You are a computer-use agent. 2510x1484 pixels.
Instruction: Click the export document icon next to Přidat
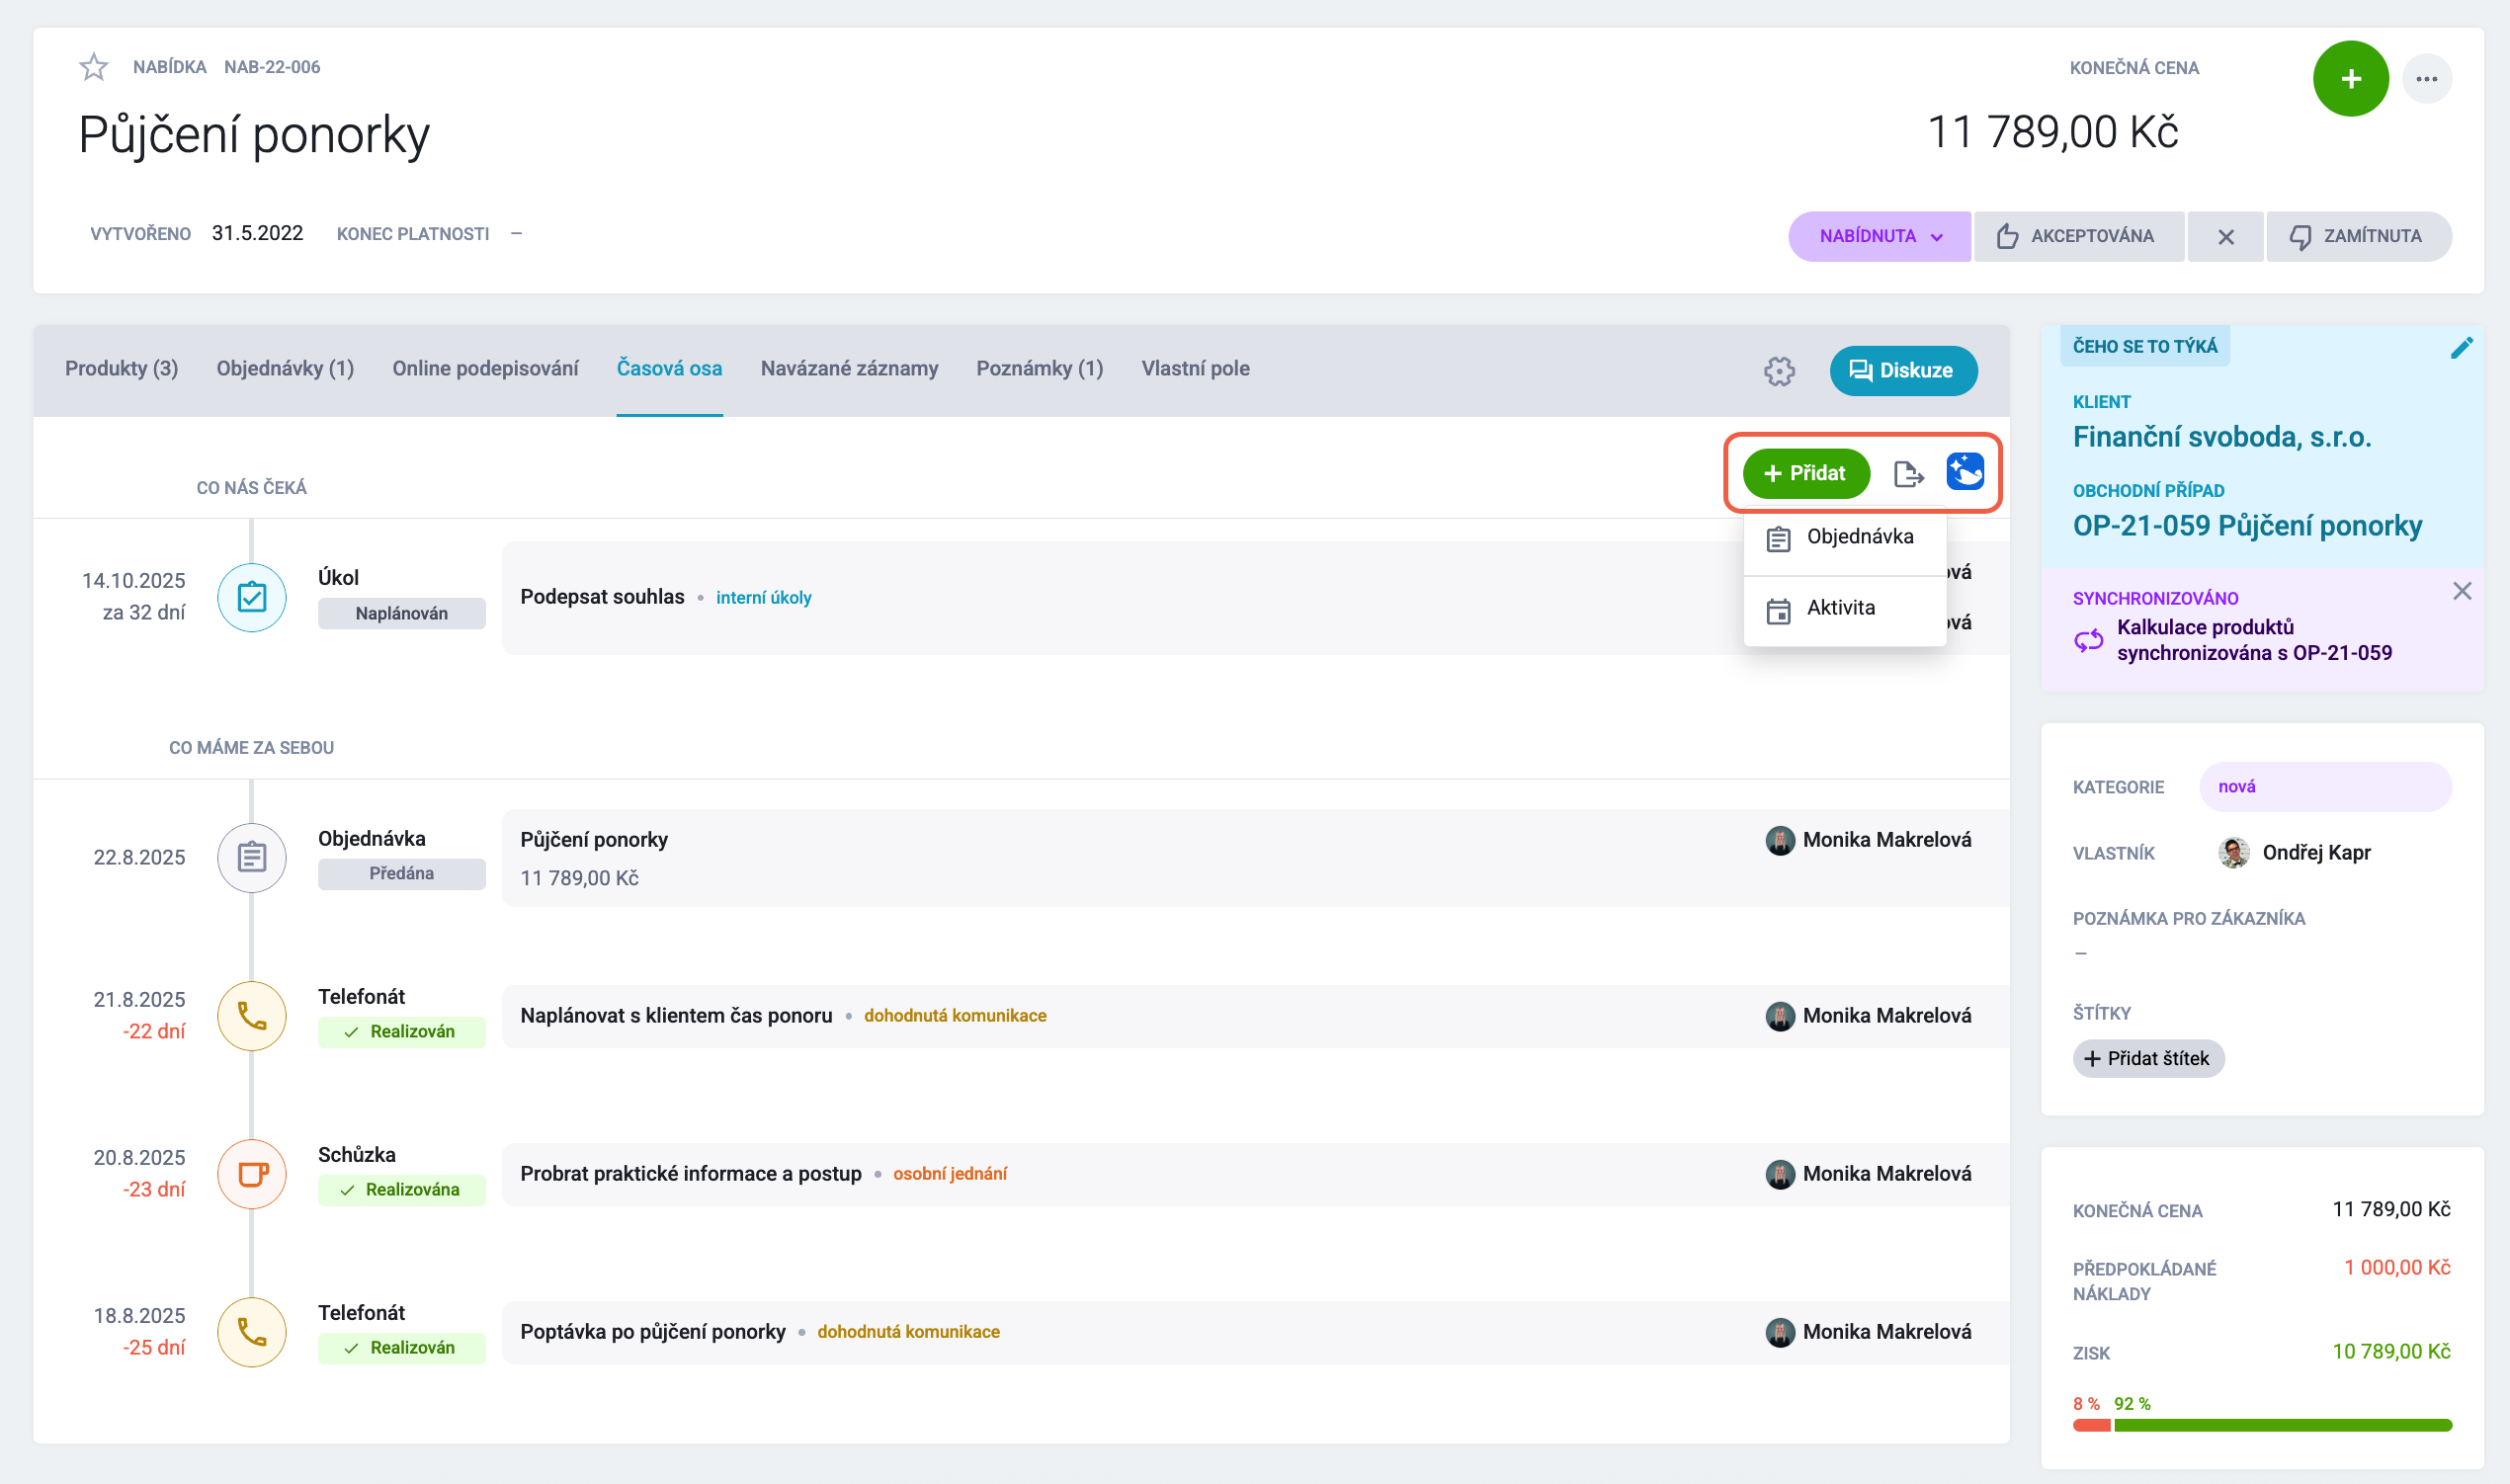point(1908,473)
